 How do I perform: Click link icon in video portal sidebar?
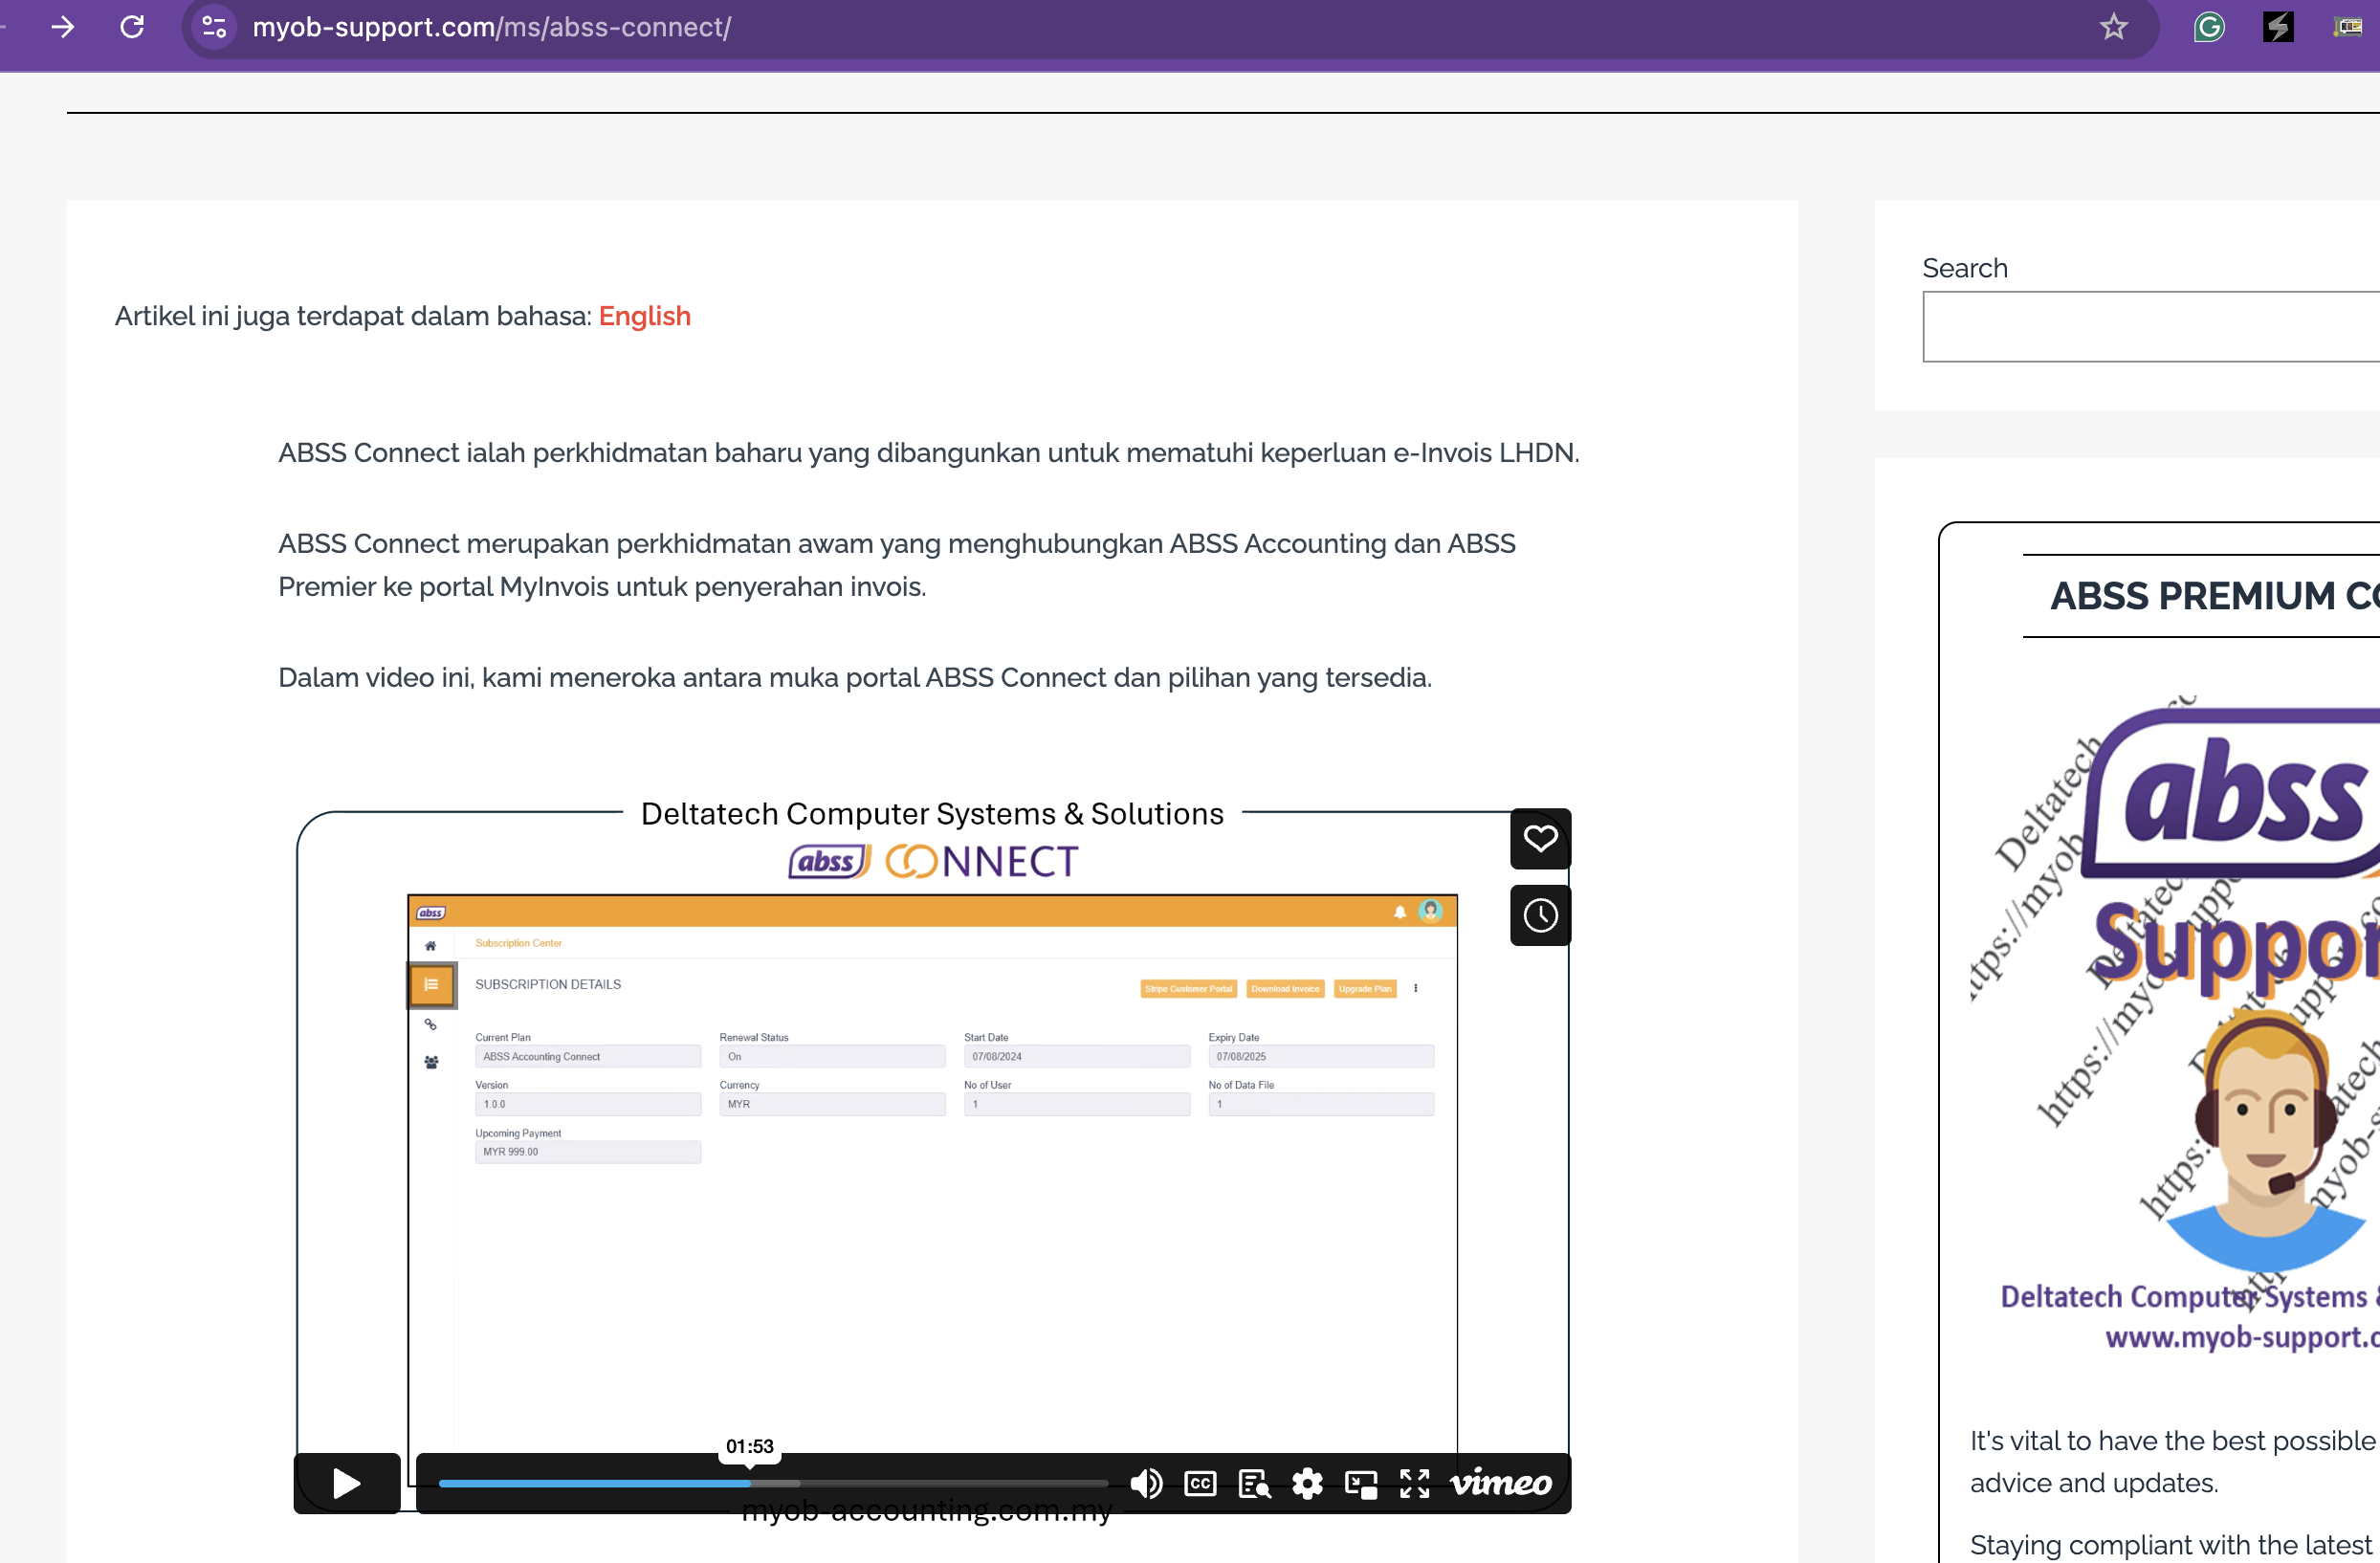pos(431,1024)
